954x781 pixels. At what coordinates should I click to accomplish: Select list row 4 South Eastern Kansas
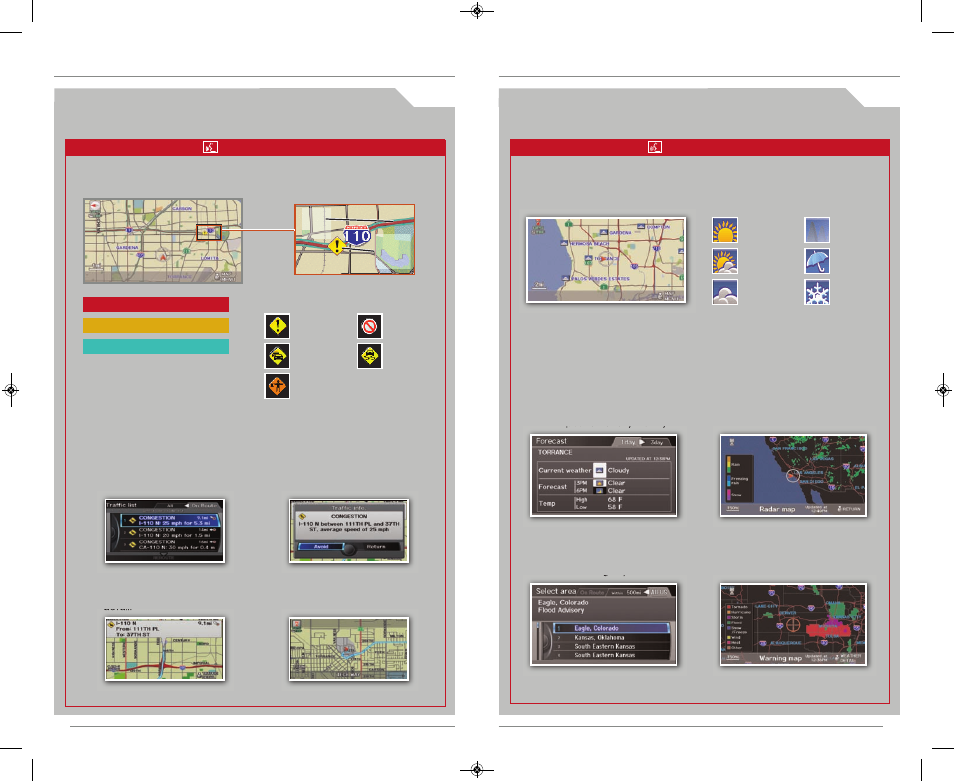[x=610, y=655]
